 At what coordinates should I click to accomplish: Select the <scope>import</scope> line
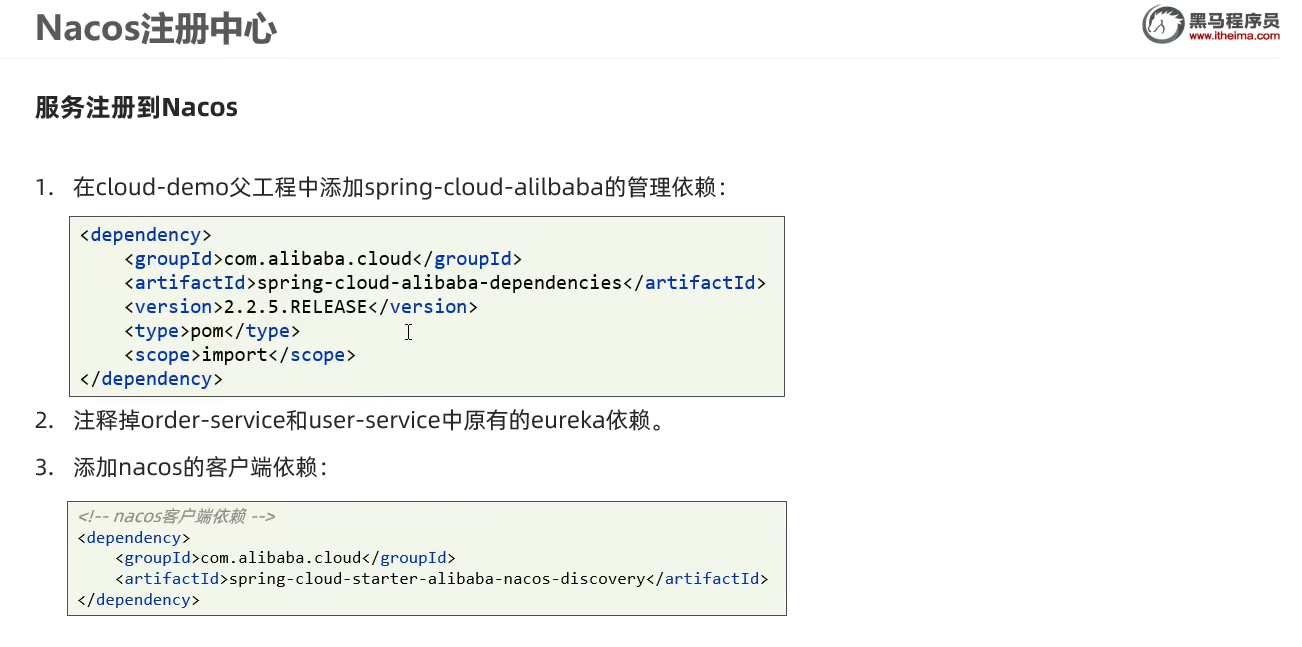click(x=240, y=355)
